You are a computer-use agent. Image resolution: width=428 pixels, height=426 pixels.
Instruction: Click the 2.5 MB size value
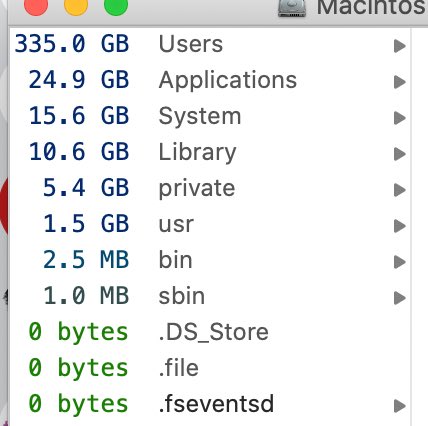86,260
